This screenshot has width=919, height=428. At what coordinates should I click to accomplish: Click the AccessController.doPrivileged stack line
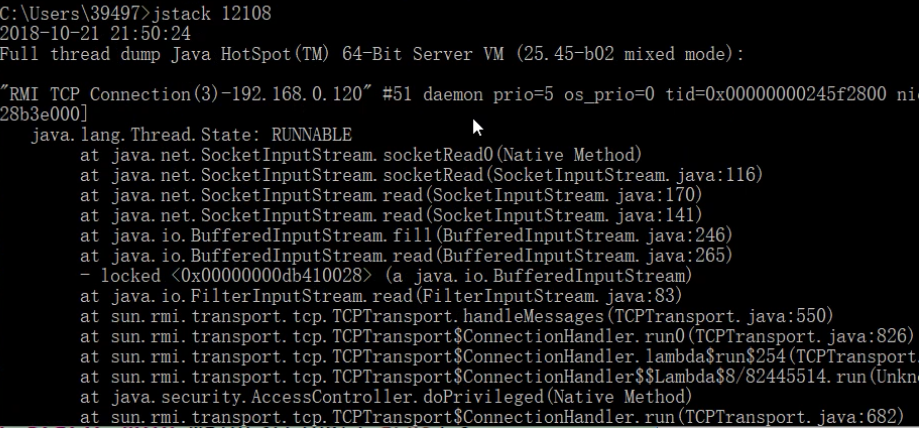386,397
